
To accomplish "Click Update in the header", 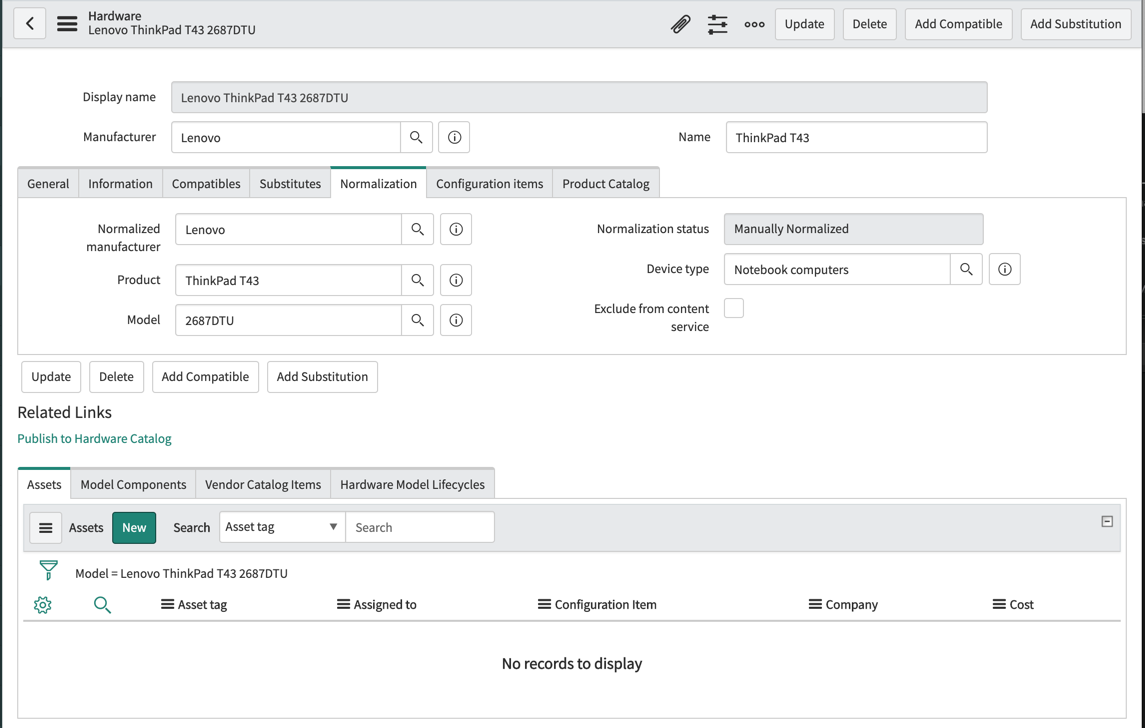I will tap(804, 24).
